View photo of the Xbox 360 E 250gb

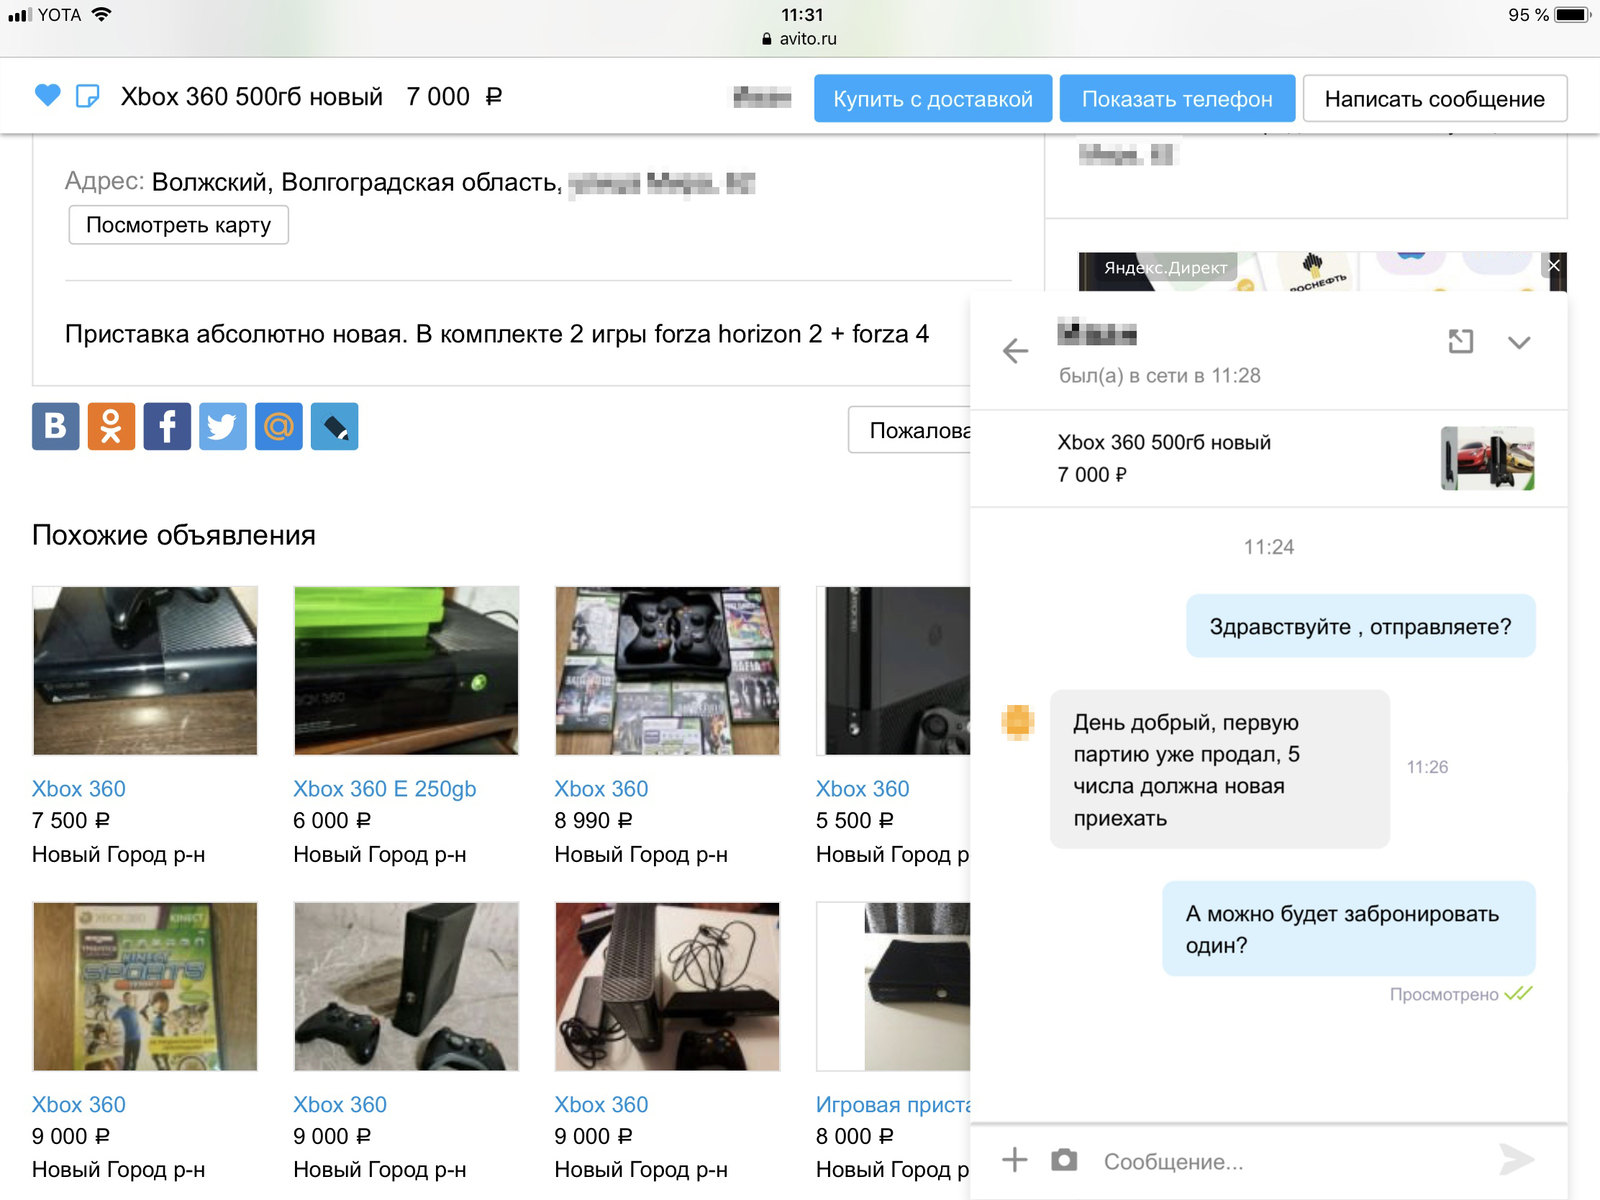406,671
